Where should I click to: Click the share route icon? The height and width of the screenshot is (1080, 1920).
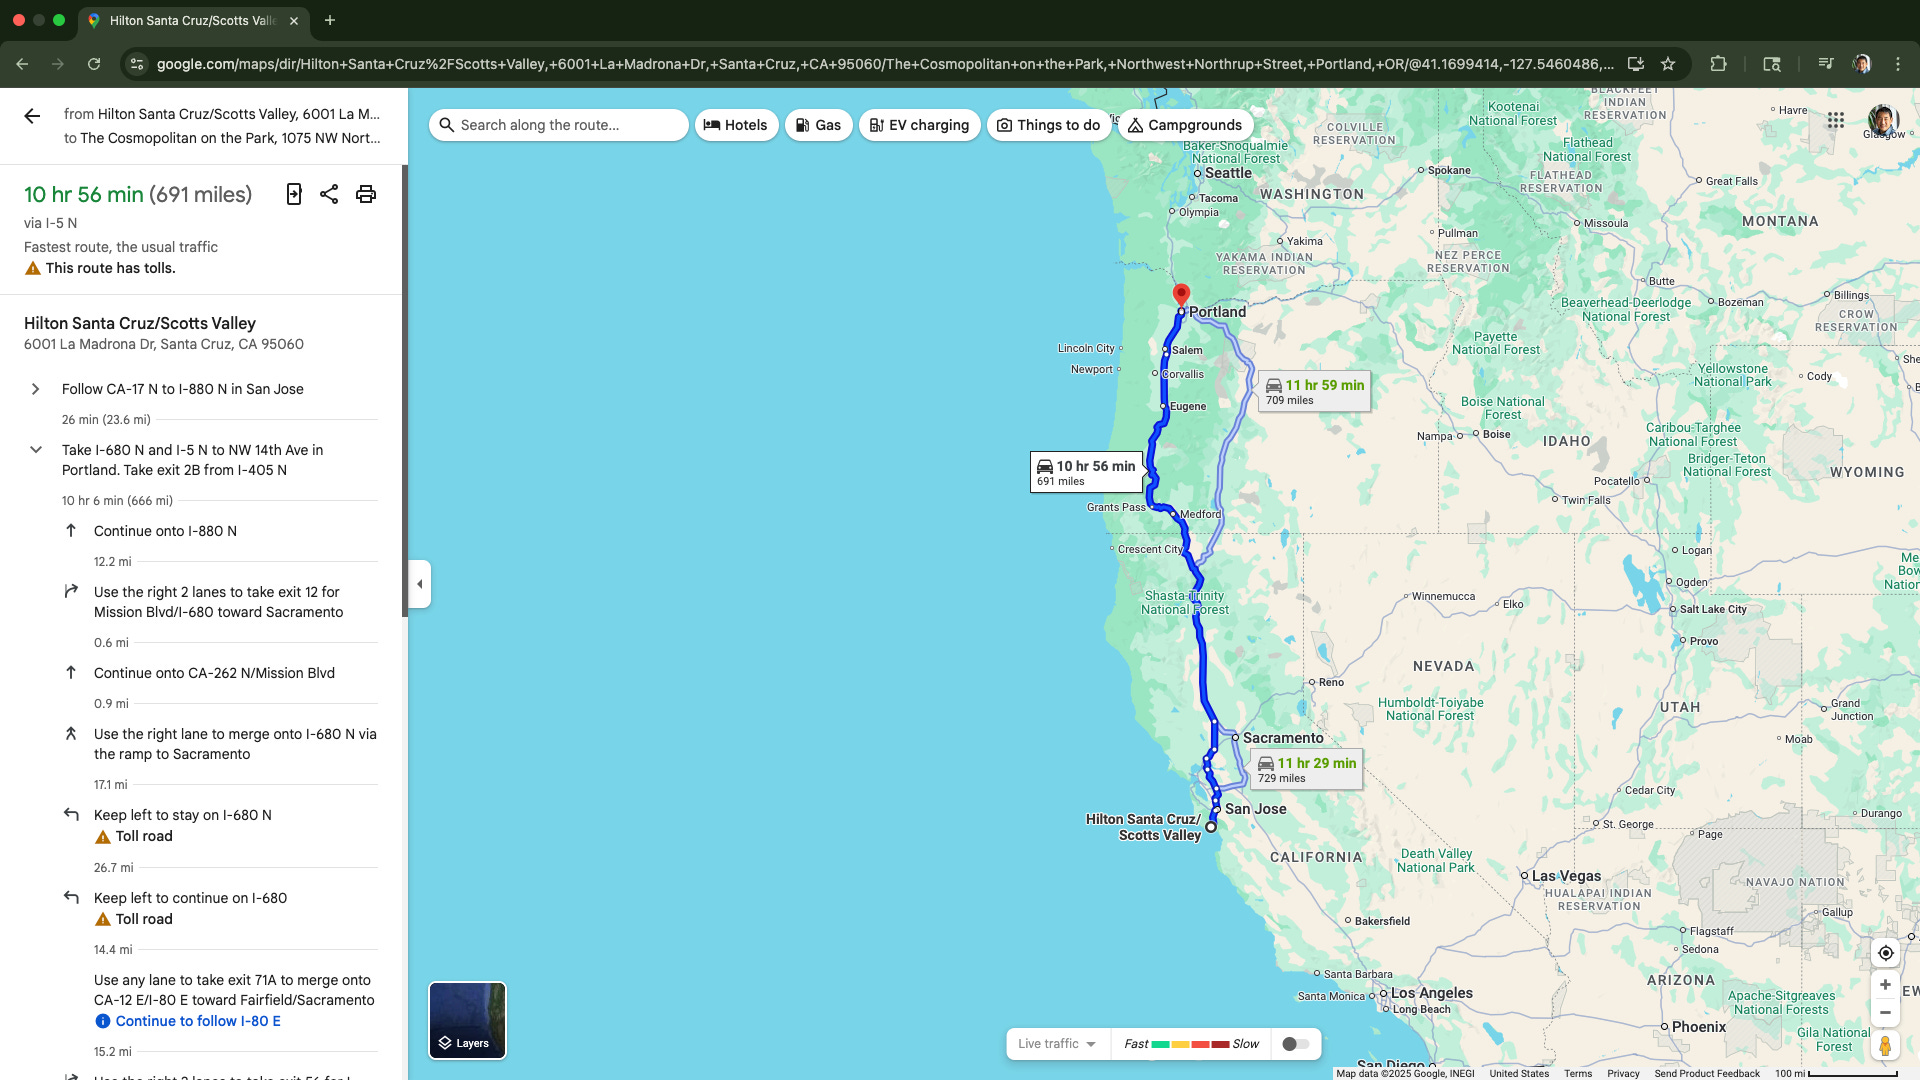[x=329, y=194]
